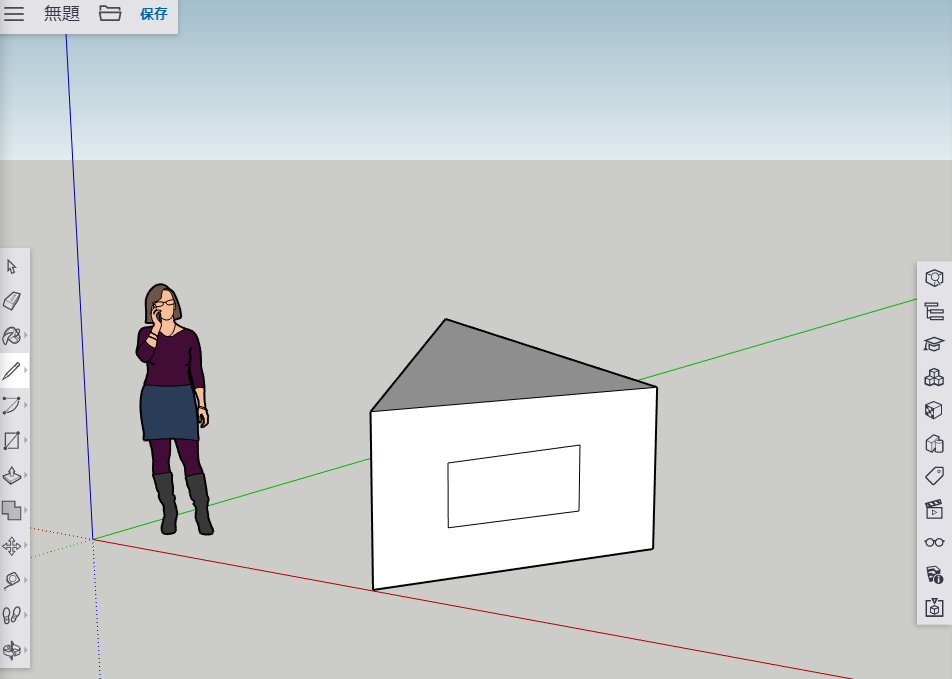Open the Scenes clapperboard panel
The width and height of the screenshot is (952, 679).
pyautogui.click(x=934, y=509)
